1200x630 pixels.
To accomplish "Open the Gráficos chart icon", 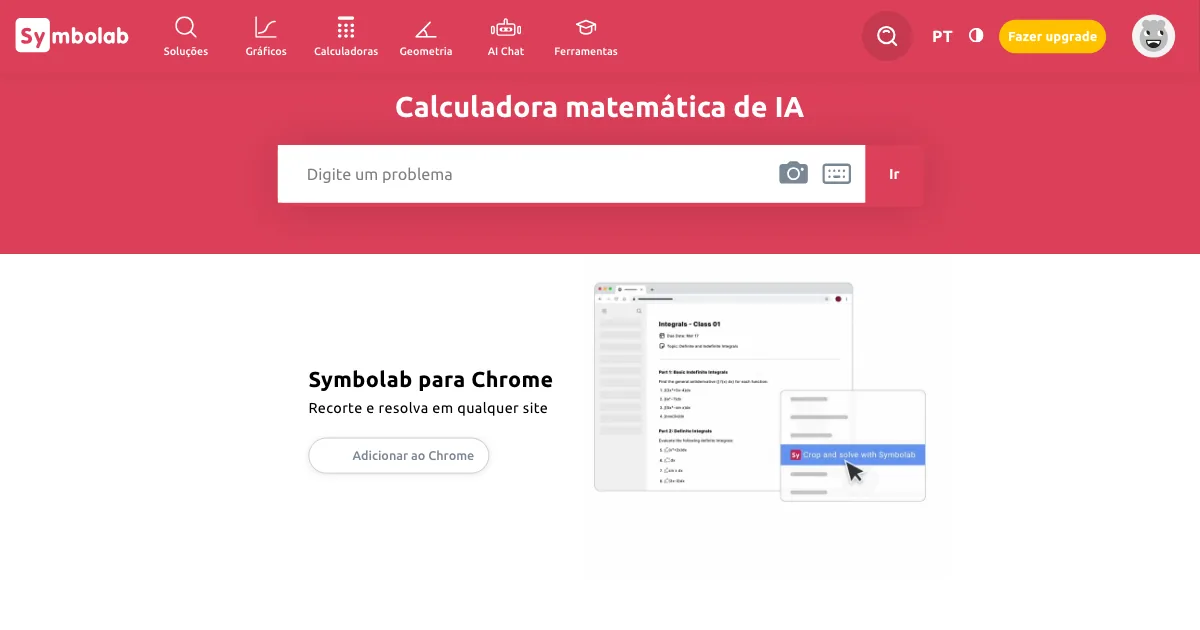I will coord(266,28).
